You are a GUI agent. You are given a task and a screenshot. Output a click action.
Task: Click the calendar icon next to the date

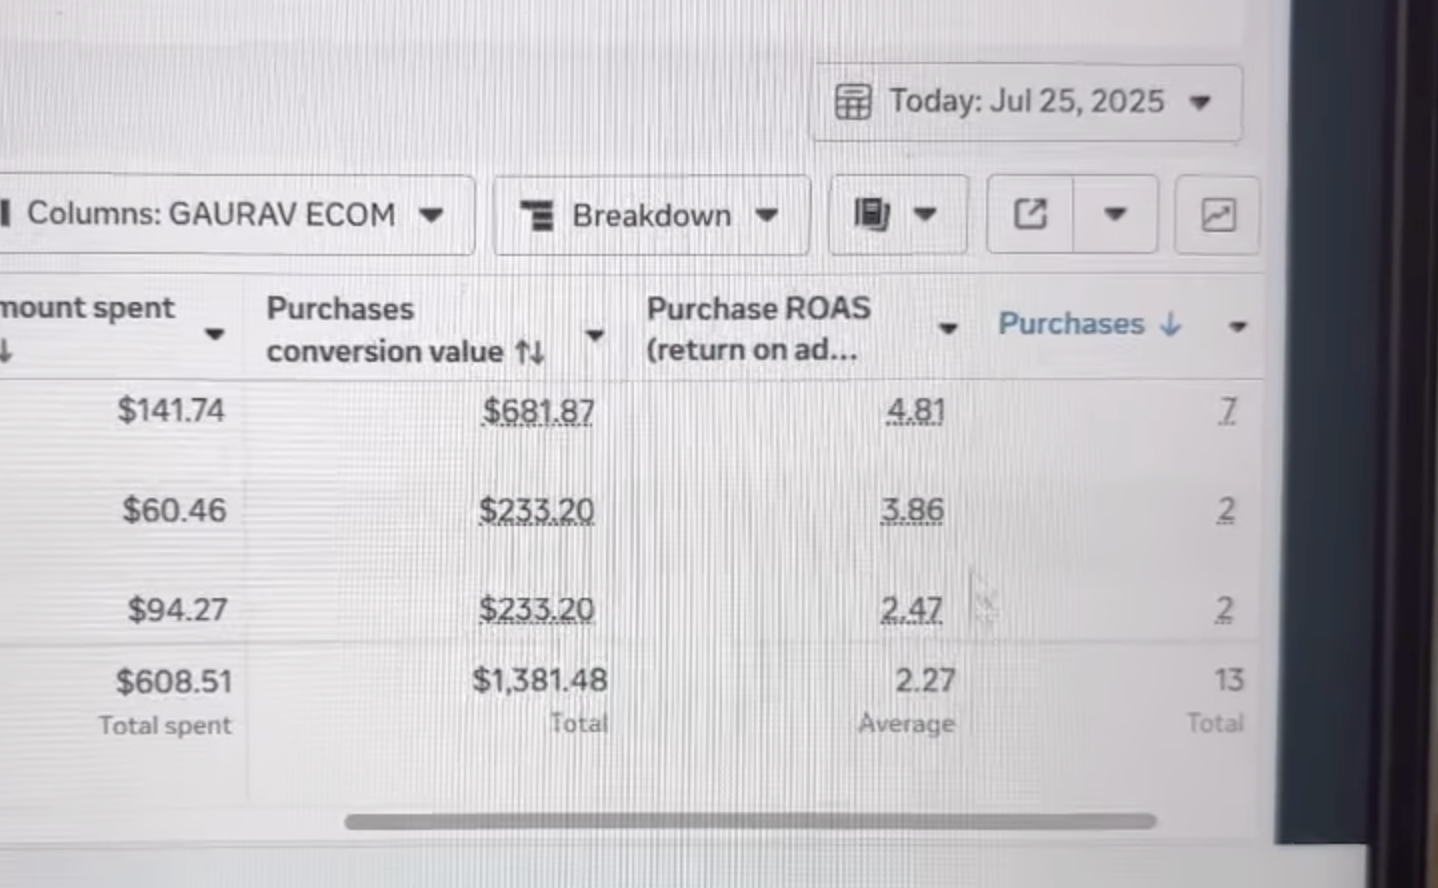[853, 101]
